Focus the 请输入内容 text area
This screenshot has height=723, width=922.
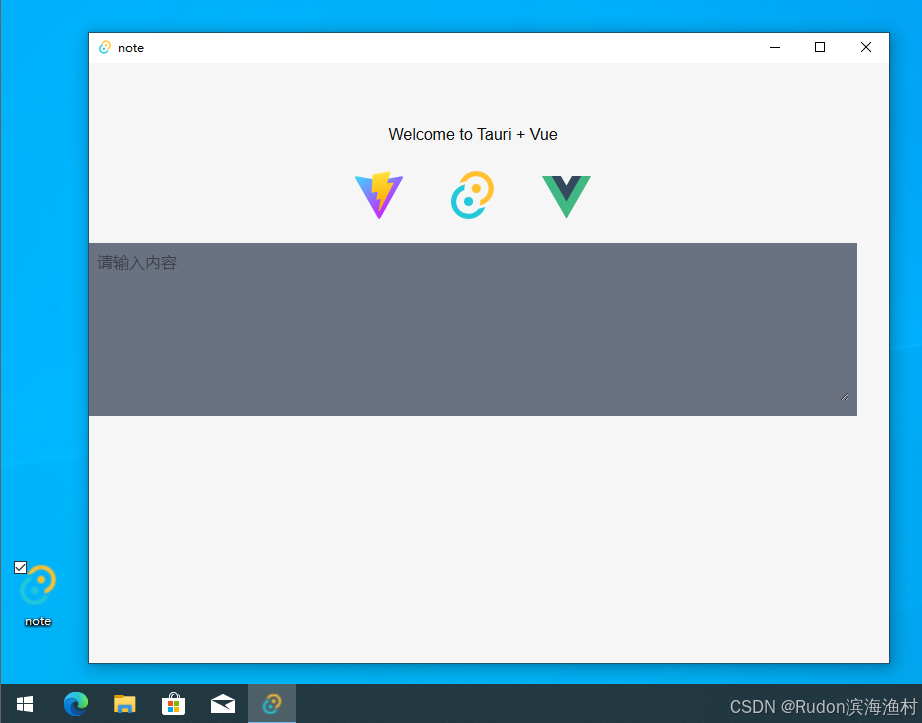pos(473,329)
